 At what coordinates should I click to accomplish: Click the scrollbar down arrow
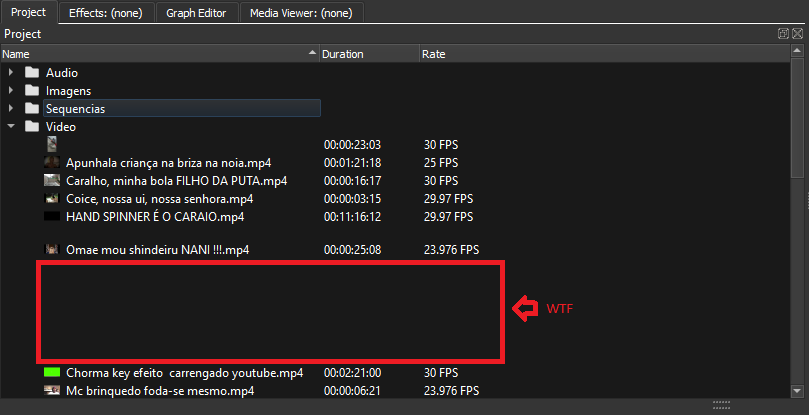click(797, 391)
